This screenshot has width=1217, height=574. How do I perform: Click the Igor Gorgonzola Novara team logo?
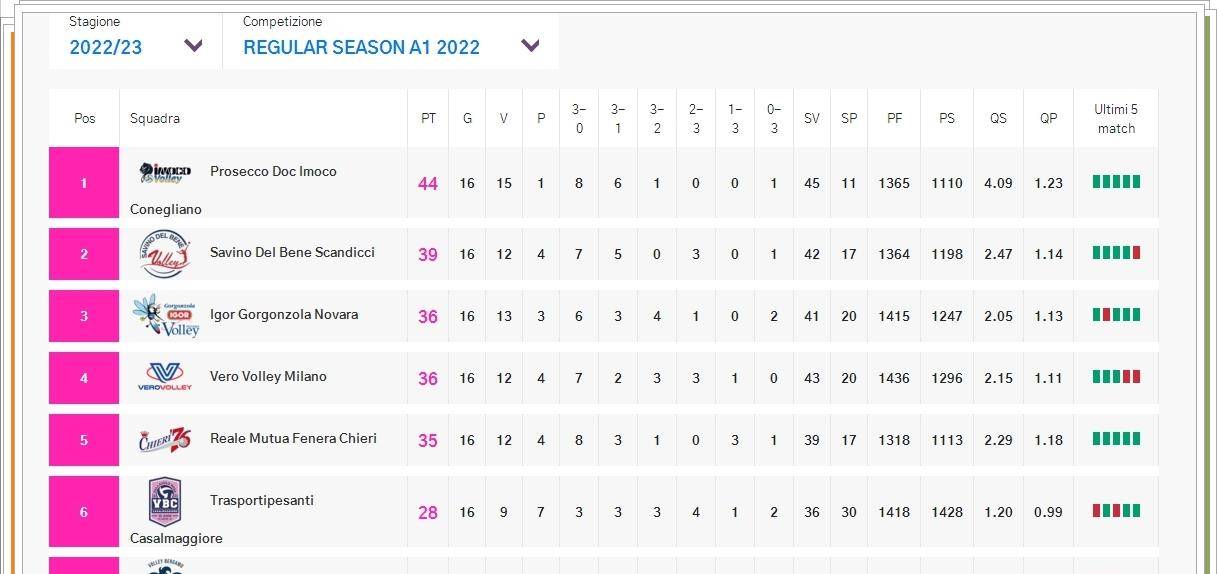pos(165,316)
